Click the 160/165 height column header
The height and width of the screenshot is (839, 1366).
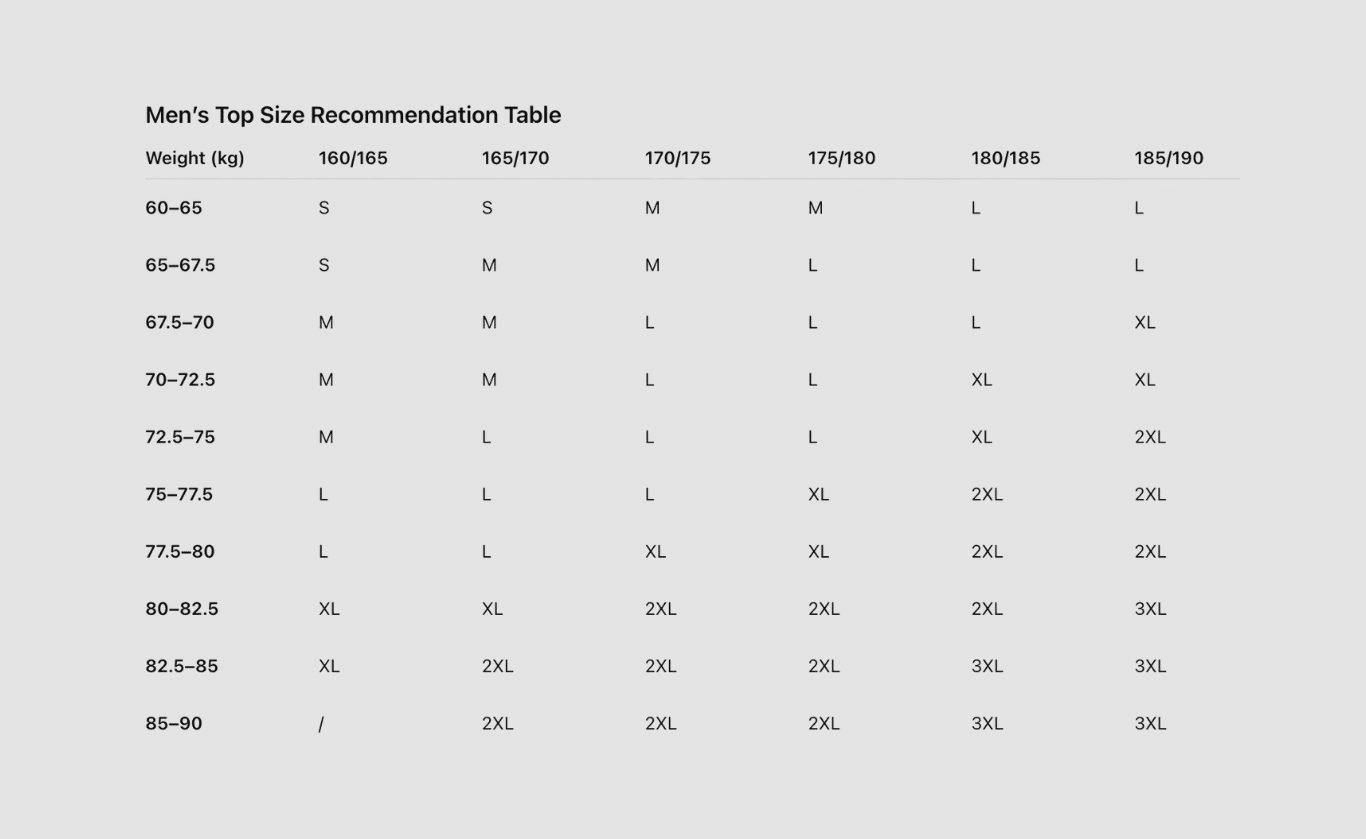353,158
